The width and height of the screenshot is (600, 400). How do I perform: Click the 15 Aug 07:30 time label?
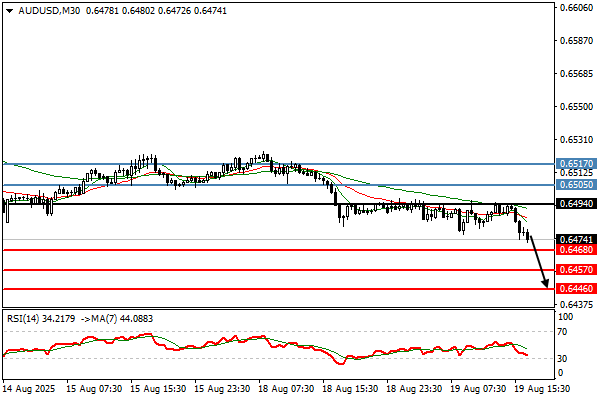[x=94, y=389]
